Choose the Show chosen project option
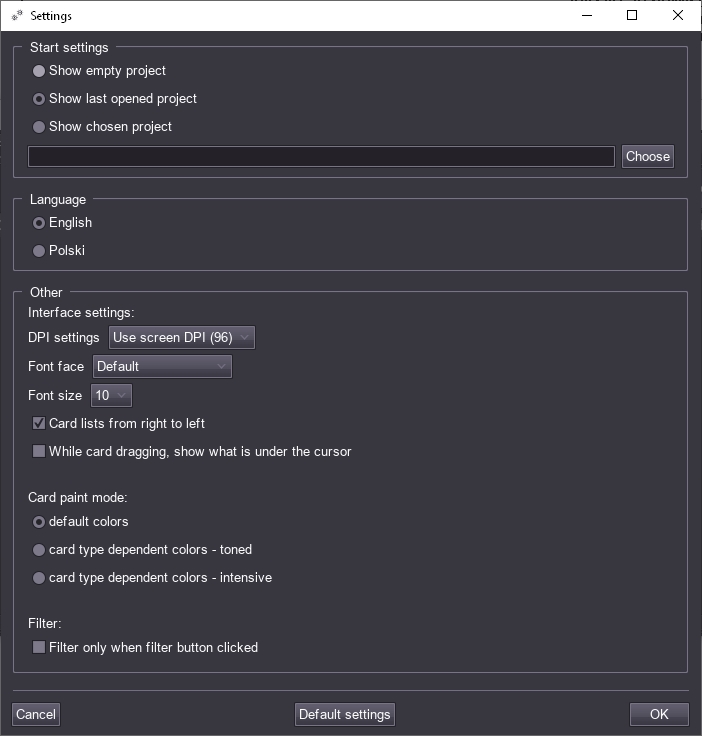The height and width of the screenshot is (736, 702). tap(39, 127)
